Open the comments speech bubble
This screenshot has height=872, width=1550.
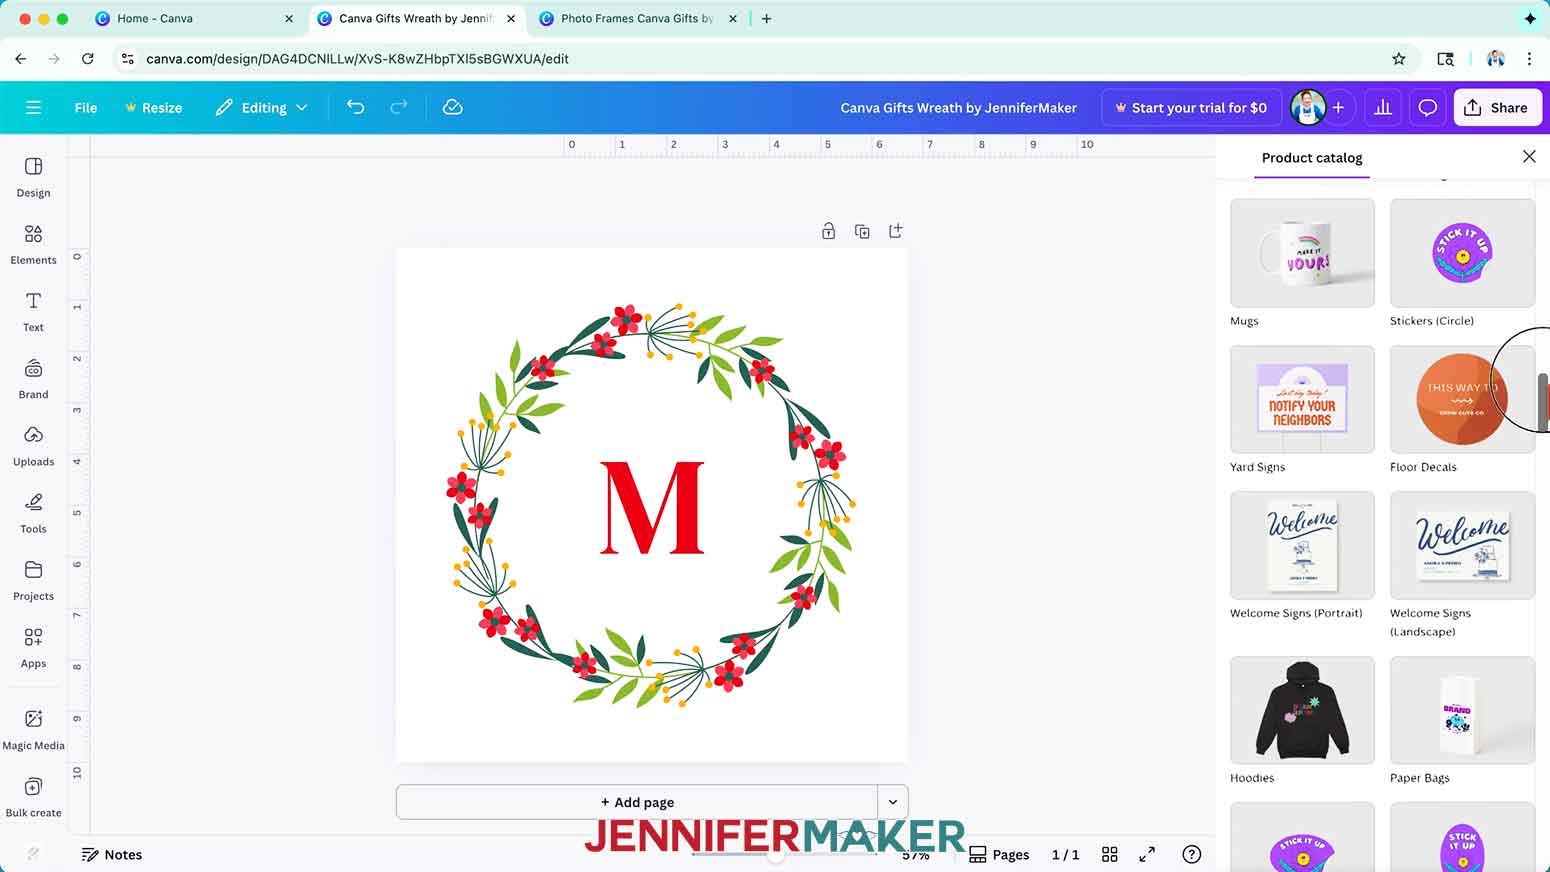[x=1427, y=107]
